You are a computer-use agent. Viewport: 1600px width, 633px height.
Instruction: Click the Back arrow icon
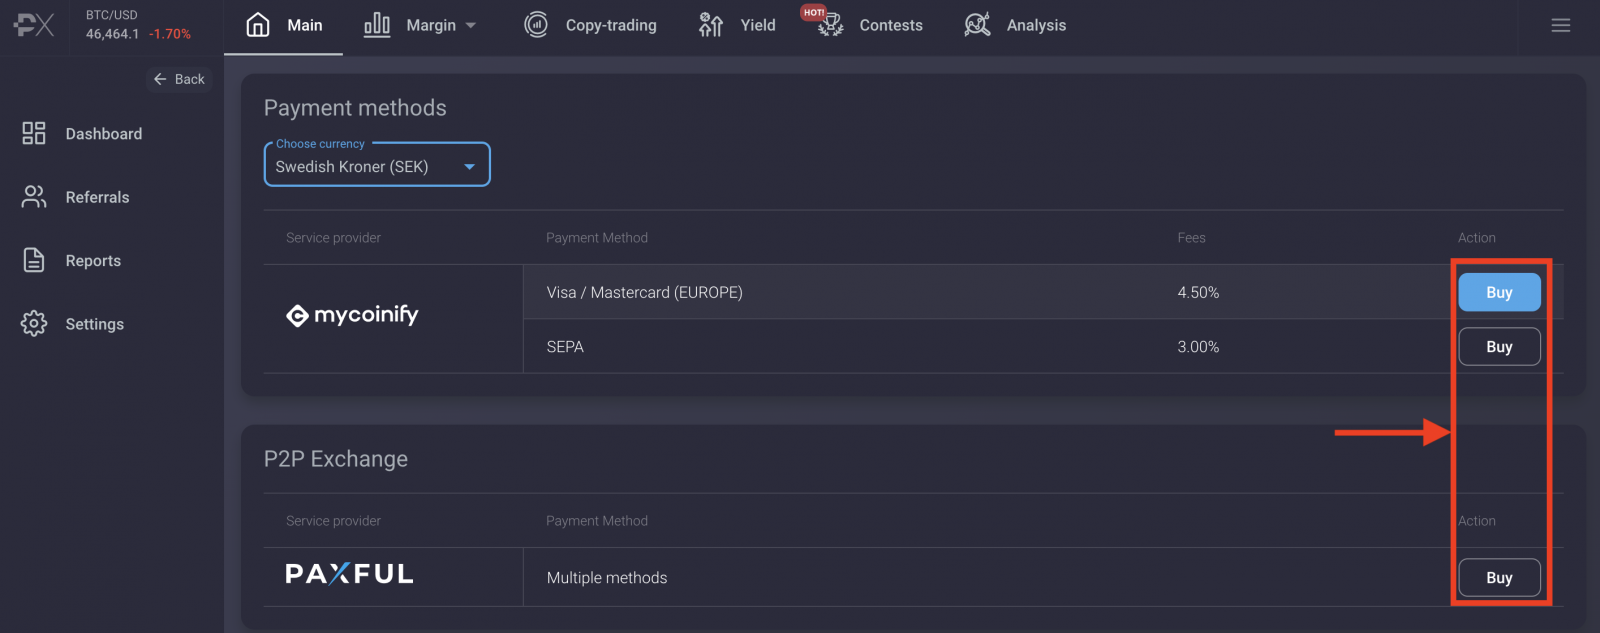pos(160,79)
